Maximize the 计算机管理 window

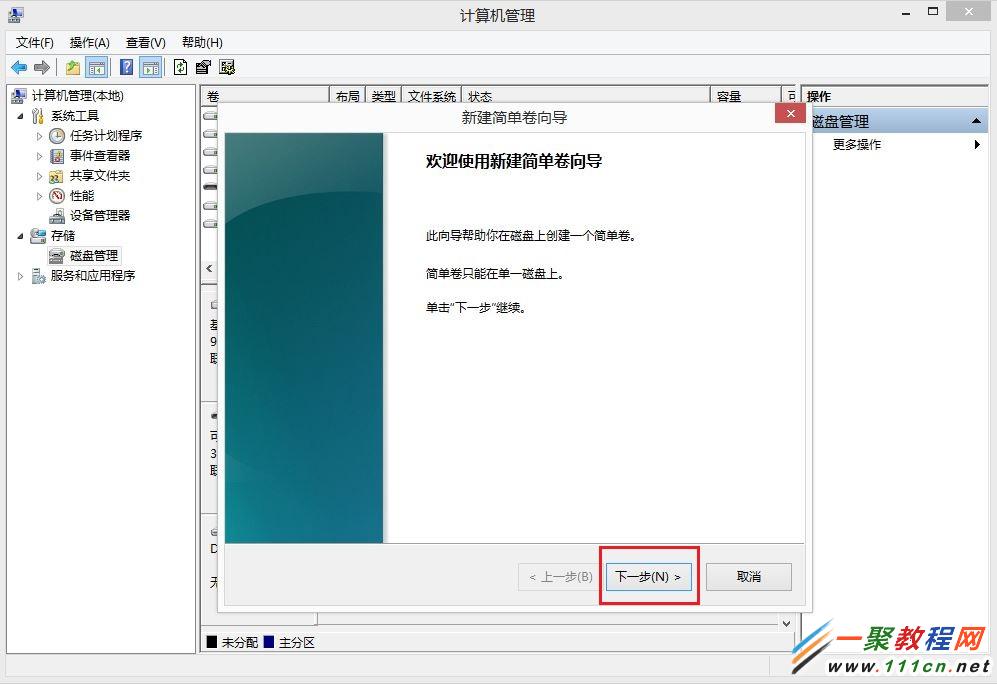pyautogui.click(x=933, y=11)
